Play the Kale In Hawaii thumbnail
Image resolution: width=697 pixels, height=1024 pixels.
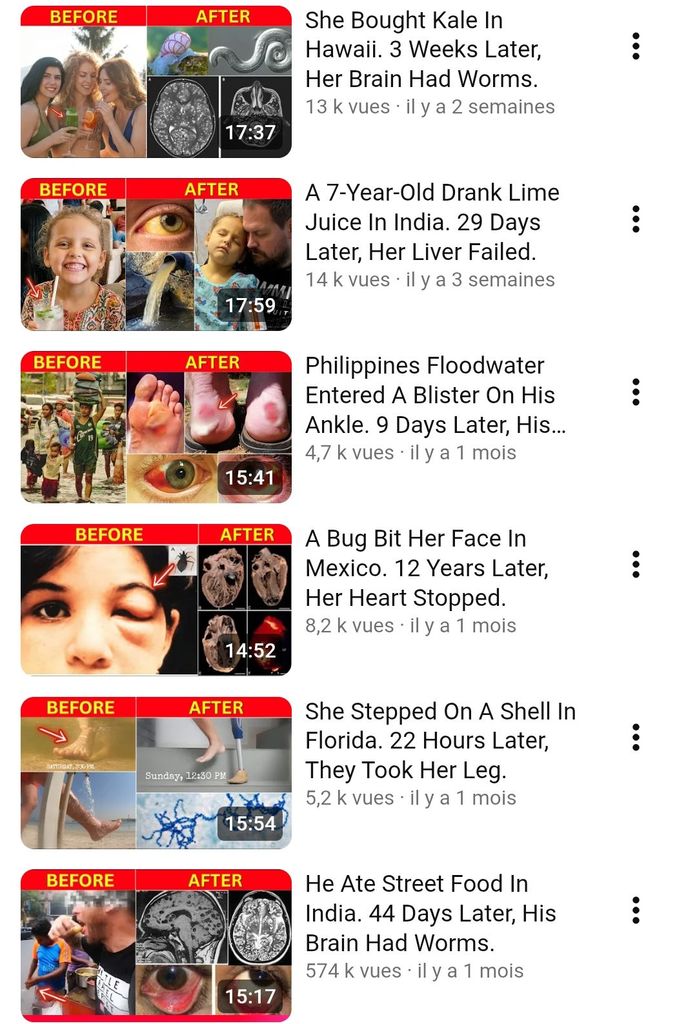[x=156, y=82]
